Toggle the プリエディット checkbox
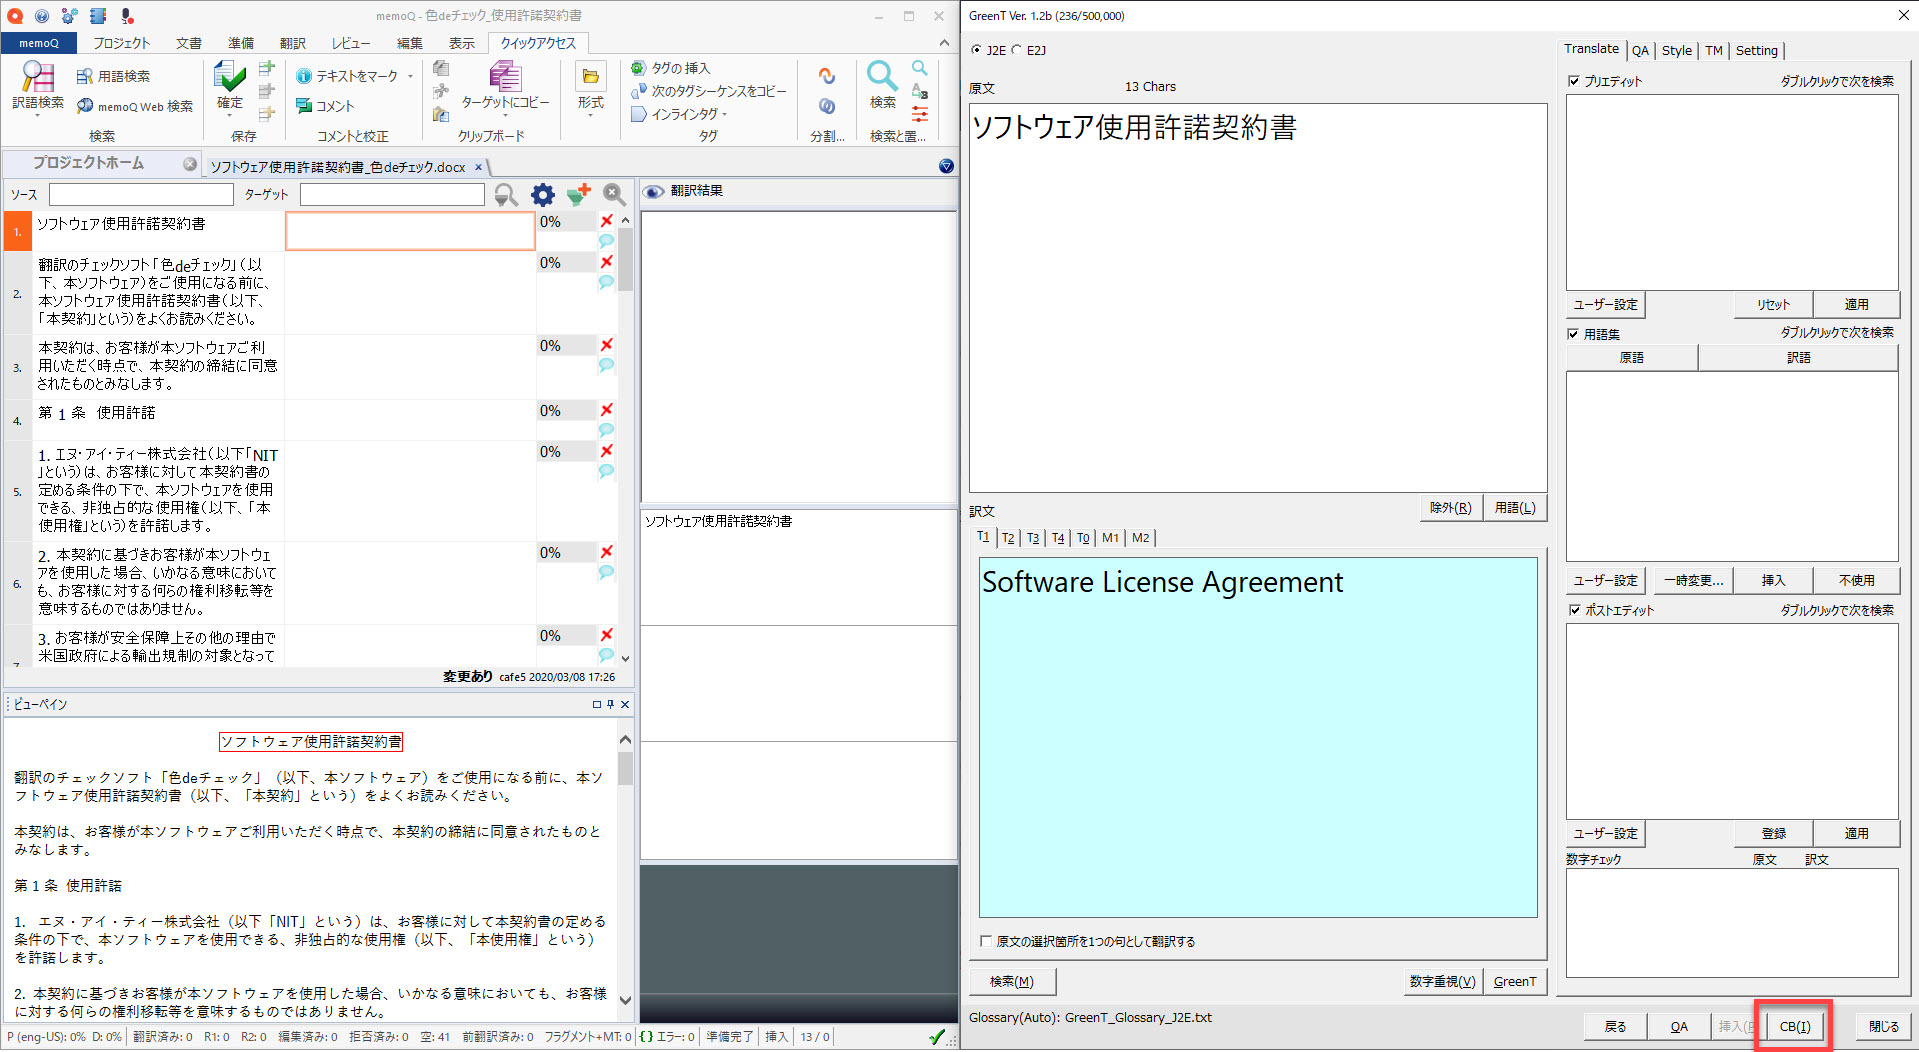 coord(1574,81)
